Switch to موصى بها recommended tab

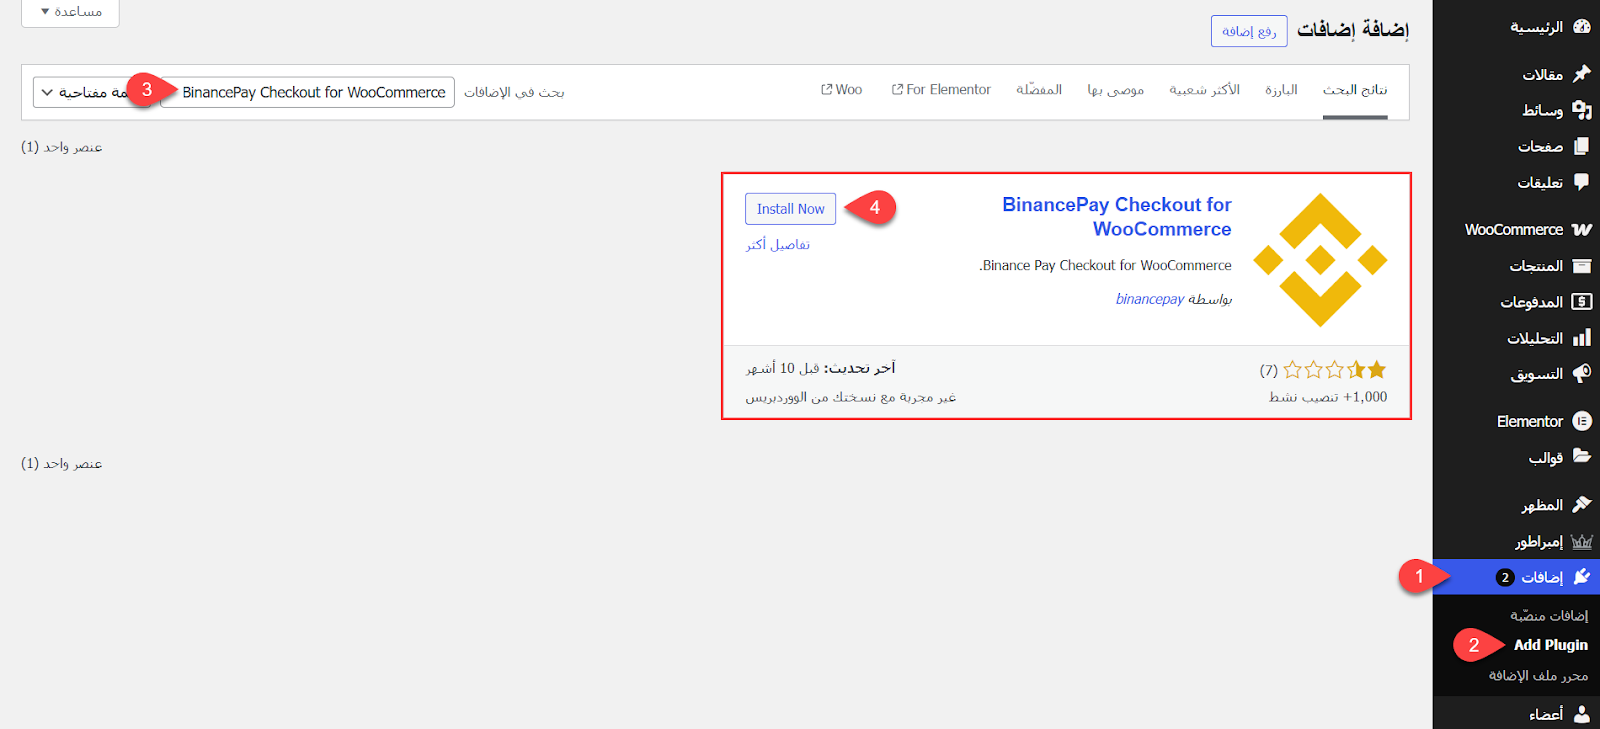coord(1116,90)
